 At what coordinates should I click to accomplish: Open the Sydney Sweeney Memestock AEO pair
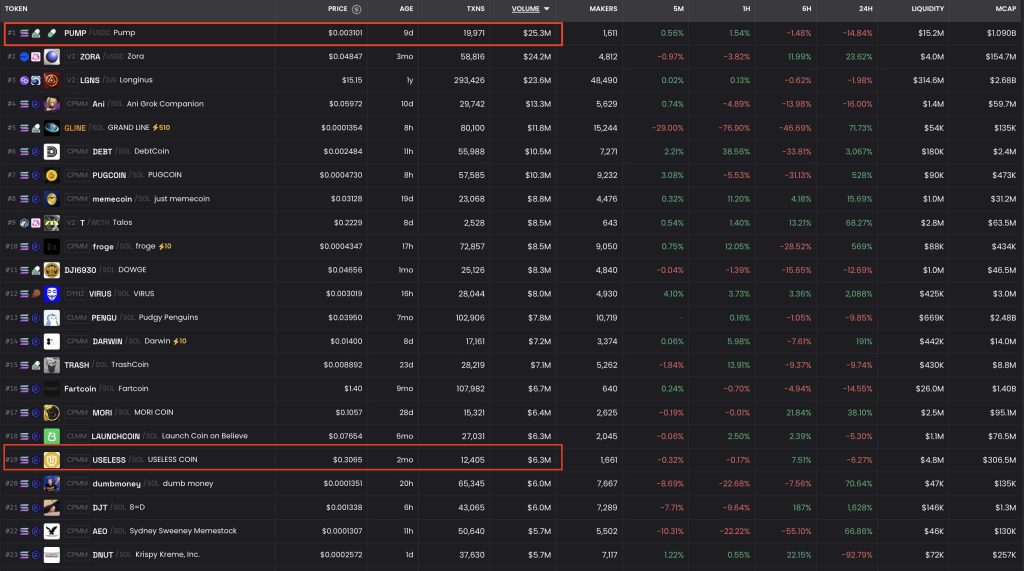(x=165, y=531)
